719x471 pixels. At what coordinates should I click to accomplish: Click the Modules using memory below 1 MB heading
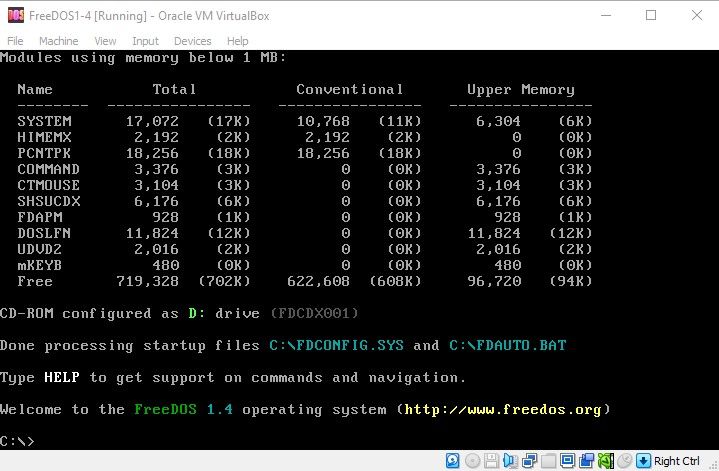143,57
